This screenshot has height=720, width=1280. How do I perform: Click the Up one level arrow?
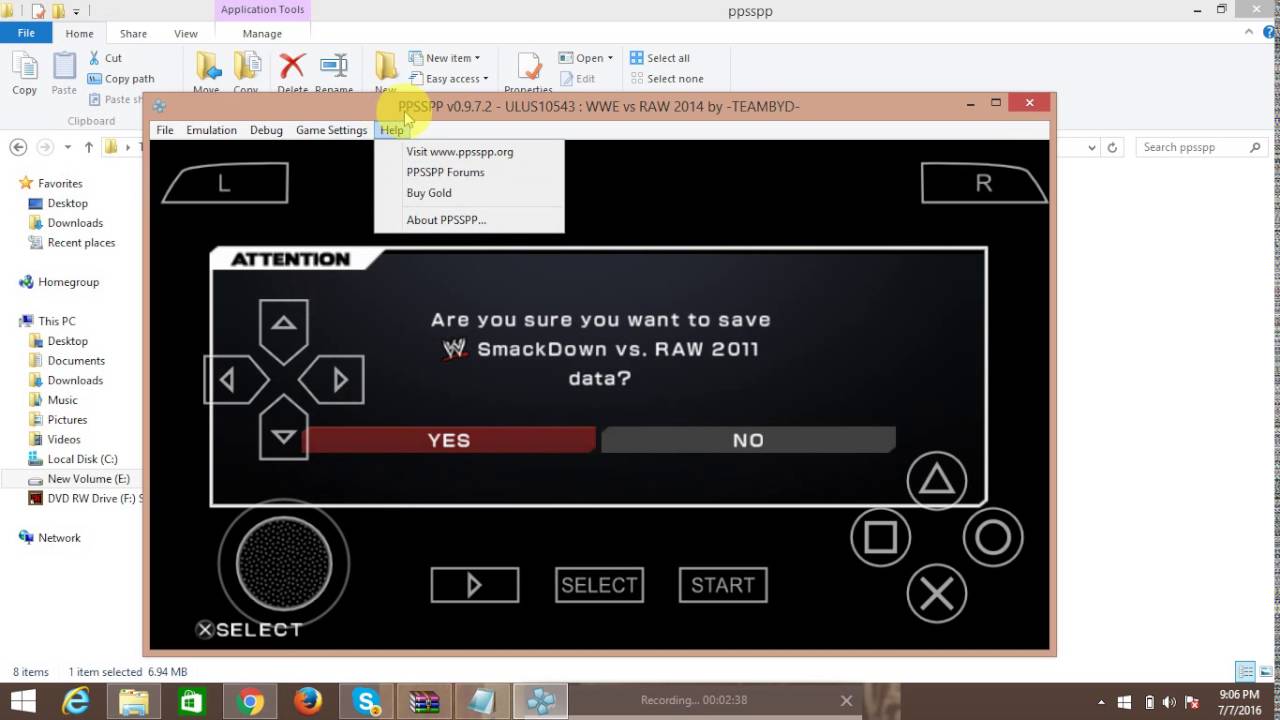(x=89, y=147)
